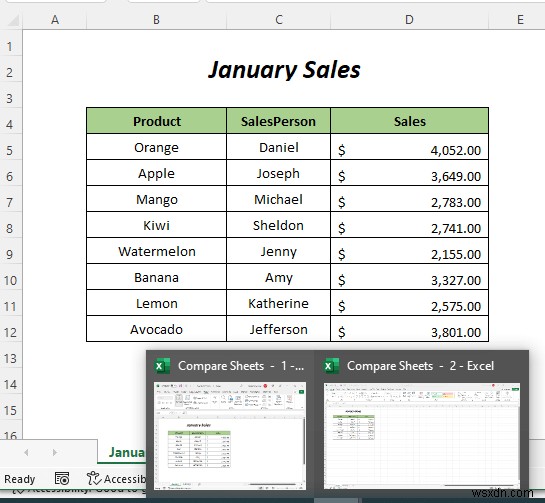Select the Katherine salesperson cell
This screenshot has width=545, height=503.
coord(278,303)
